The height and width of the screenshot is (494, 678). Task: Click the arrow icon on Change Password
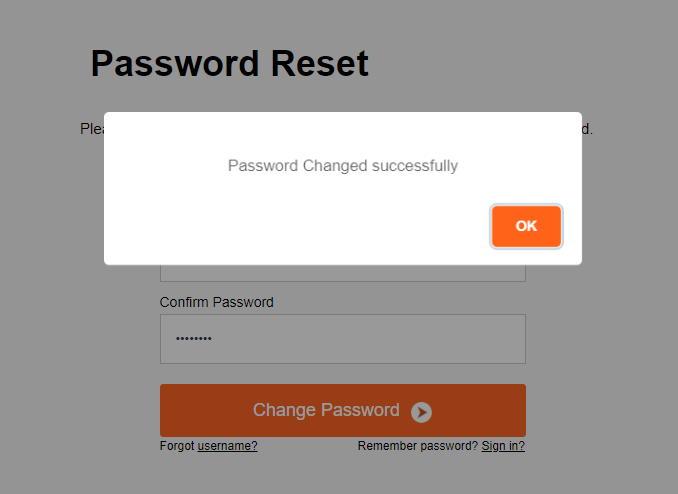421,412
